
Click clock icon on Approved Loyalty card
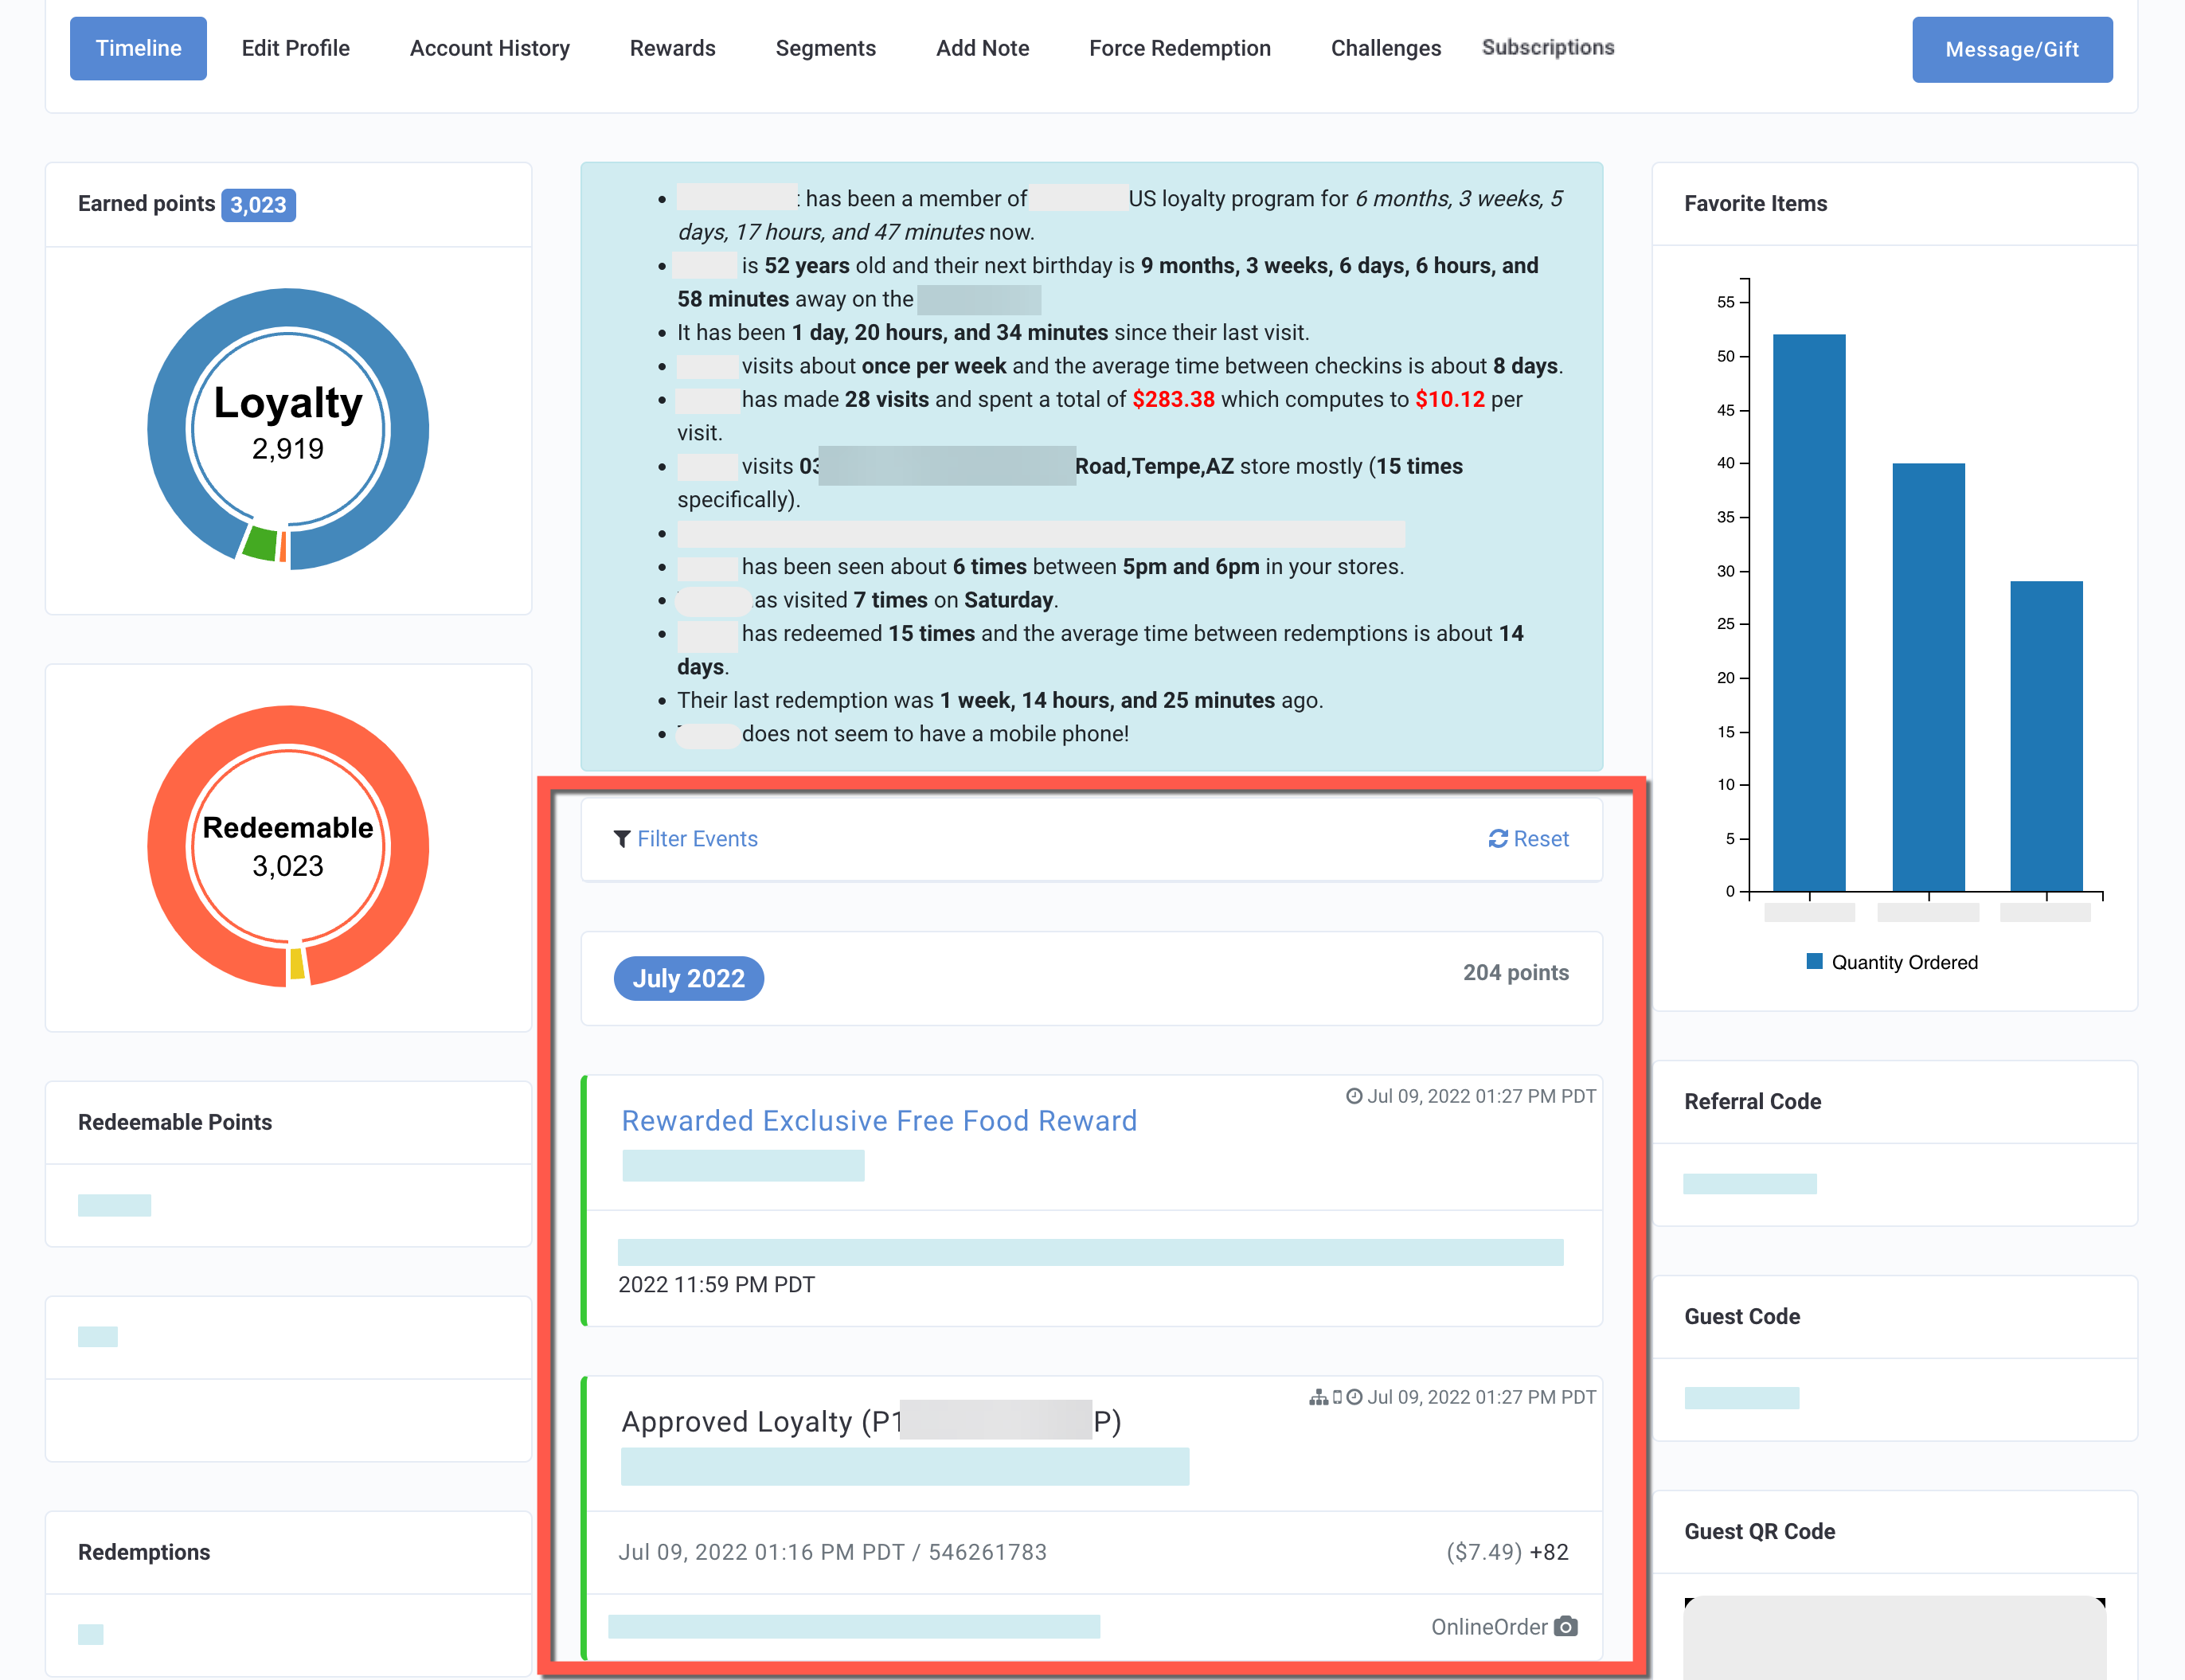[1354, 1397]
